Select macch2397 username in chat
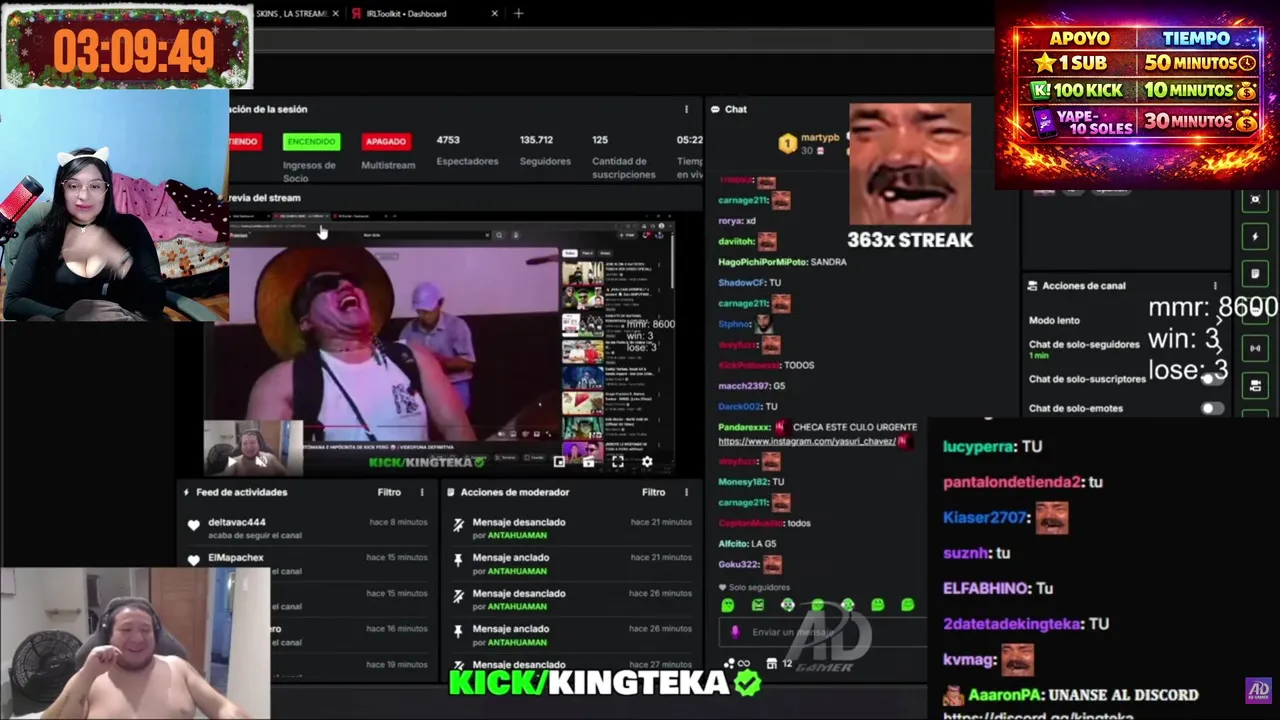1280x720 pixels. click(x=744, y=386)
